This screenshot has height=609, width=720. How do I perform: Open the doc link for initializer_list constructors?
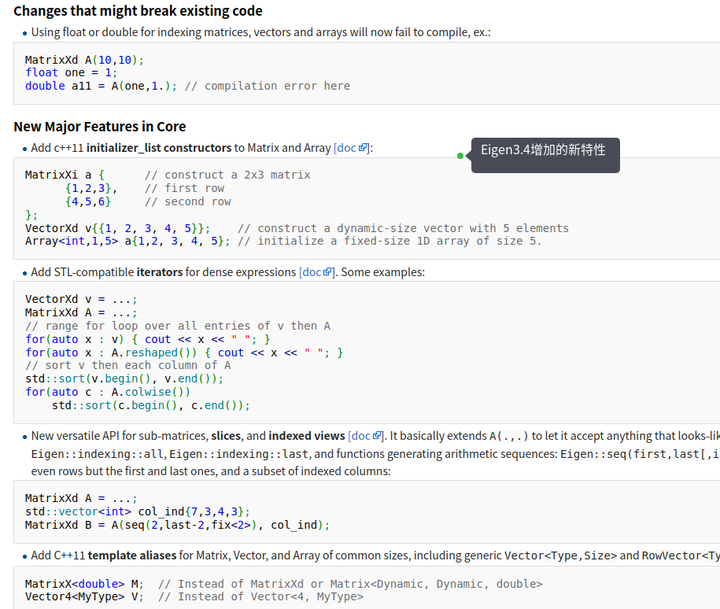point(346,148)
